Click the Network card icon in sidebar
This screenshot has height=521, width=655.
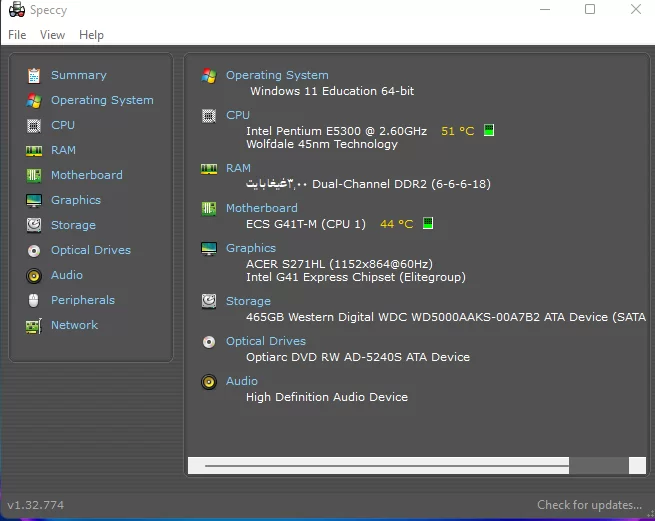click(x=34, y=326)
